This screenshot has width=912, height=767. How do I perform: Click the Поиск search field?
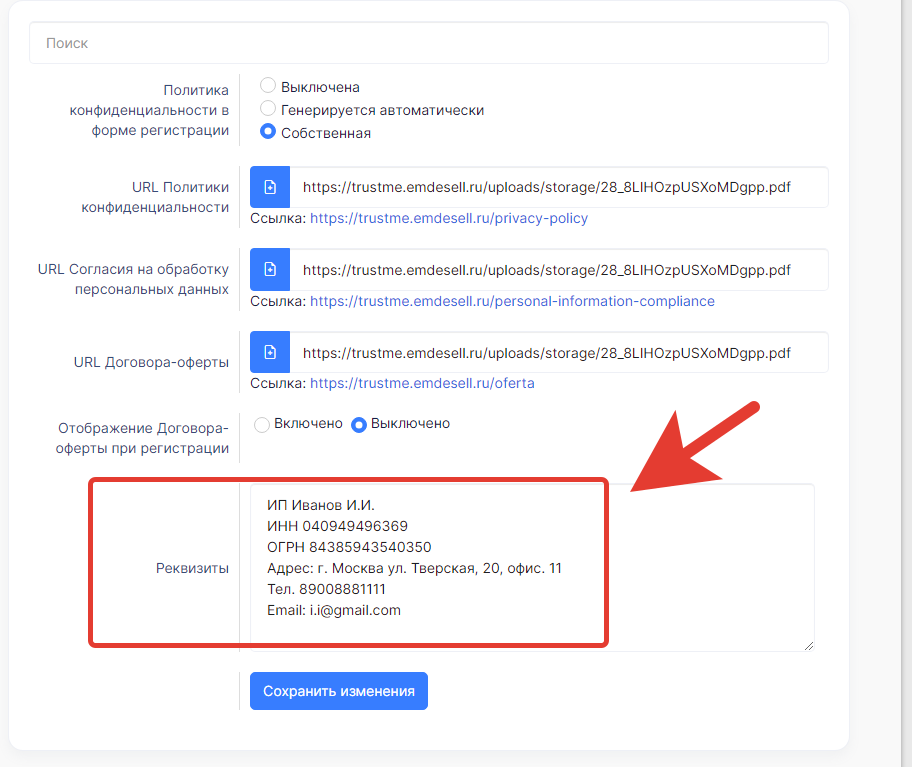[429, 43]
